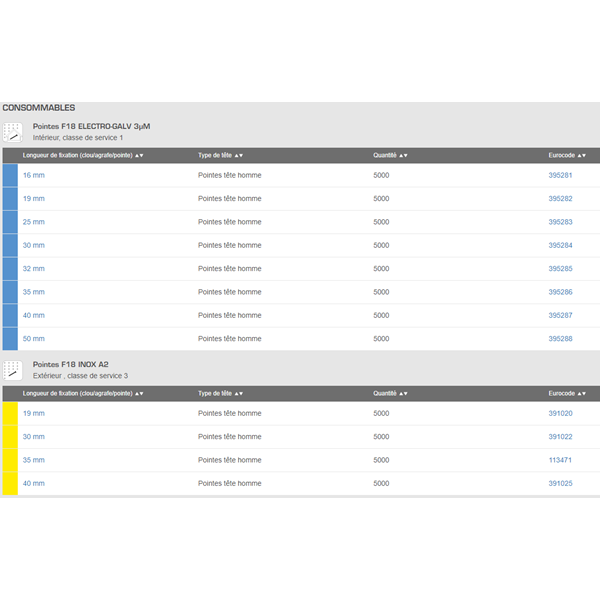The height and width of the screenshot is (600, 600).
Task: Sort ELECTRO-GALV table by Eurocode
Action: tap(566, 156)
